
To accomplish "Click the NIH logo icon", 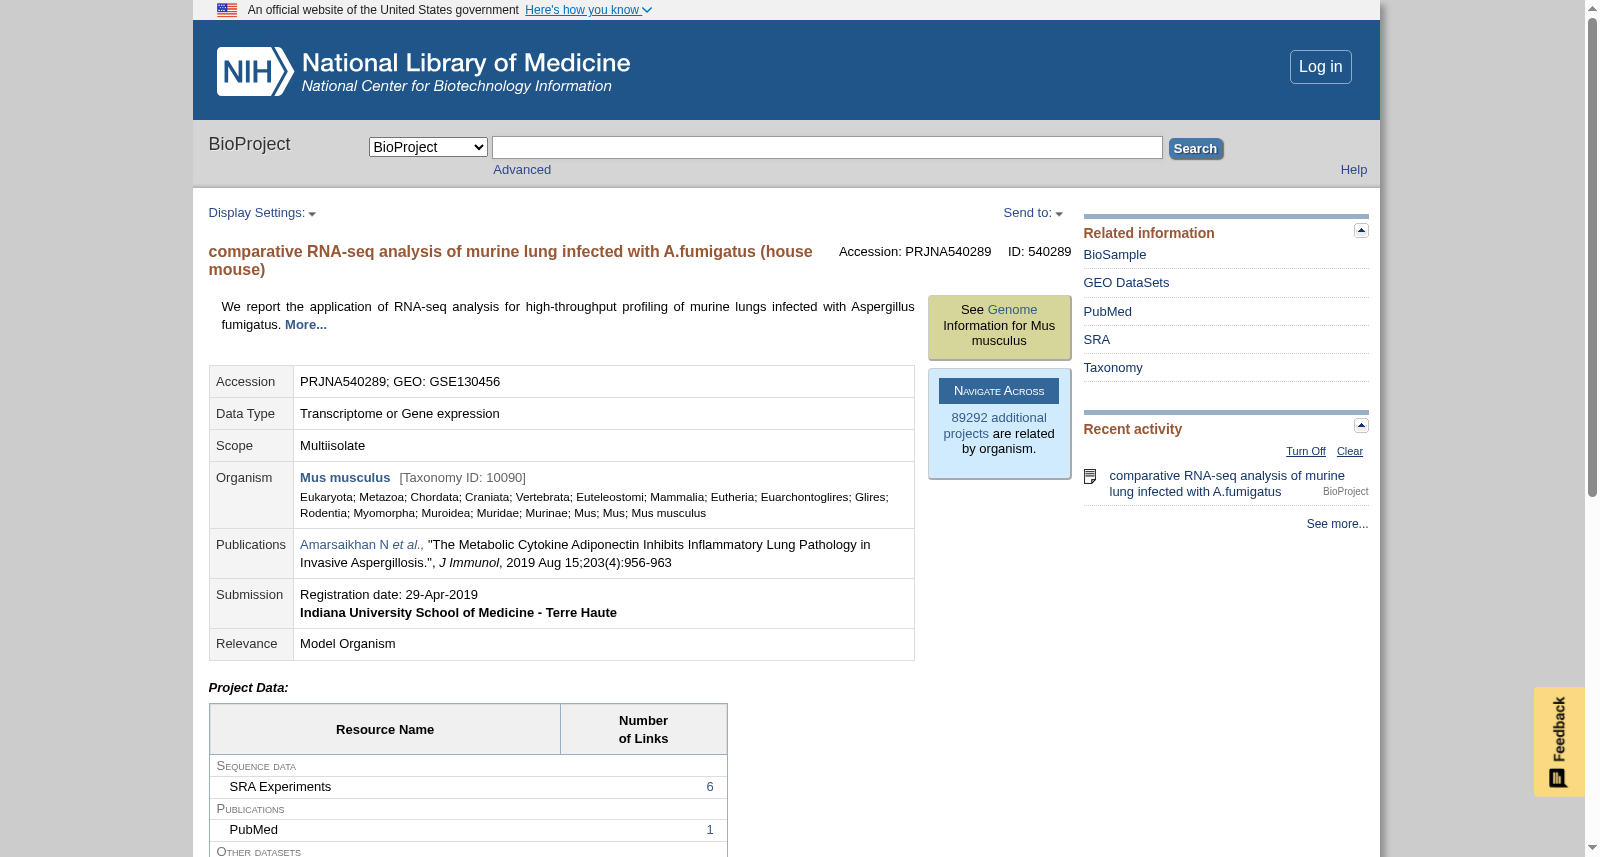I will tap(255, 72).
